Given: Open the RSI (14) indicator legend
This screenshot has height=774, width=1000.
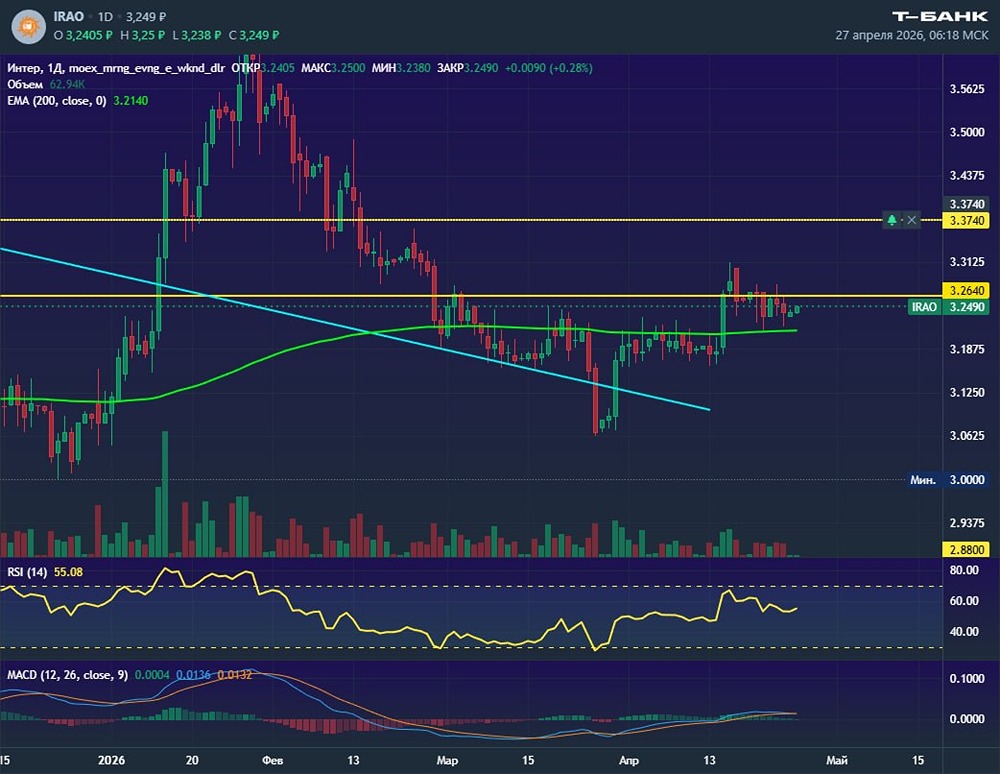Looking at the screenshot, I should tap(27, 572).
